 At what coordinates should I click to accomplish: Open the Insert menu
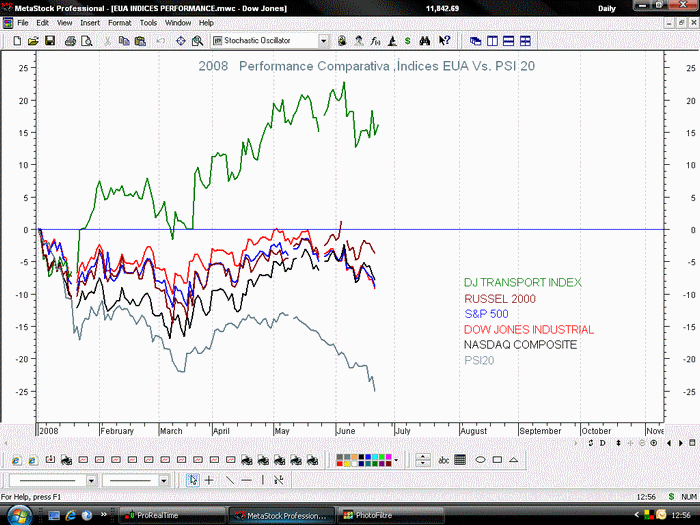point(90,23)
